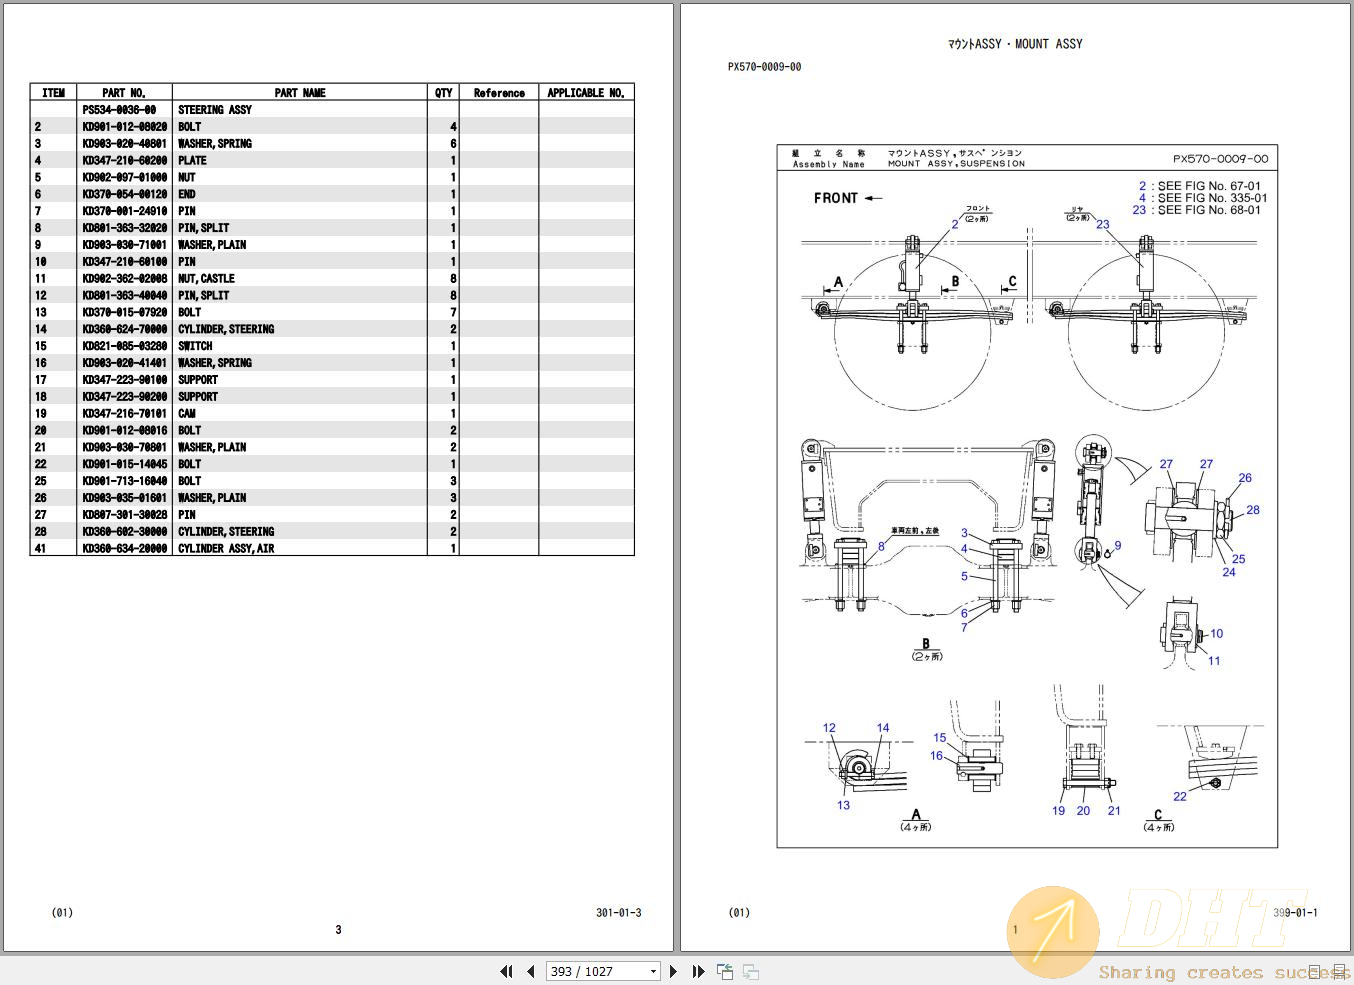Click the QTY column header
Screen dimensions: 1354x985
[444, 93]
